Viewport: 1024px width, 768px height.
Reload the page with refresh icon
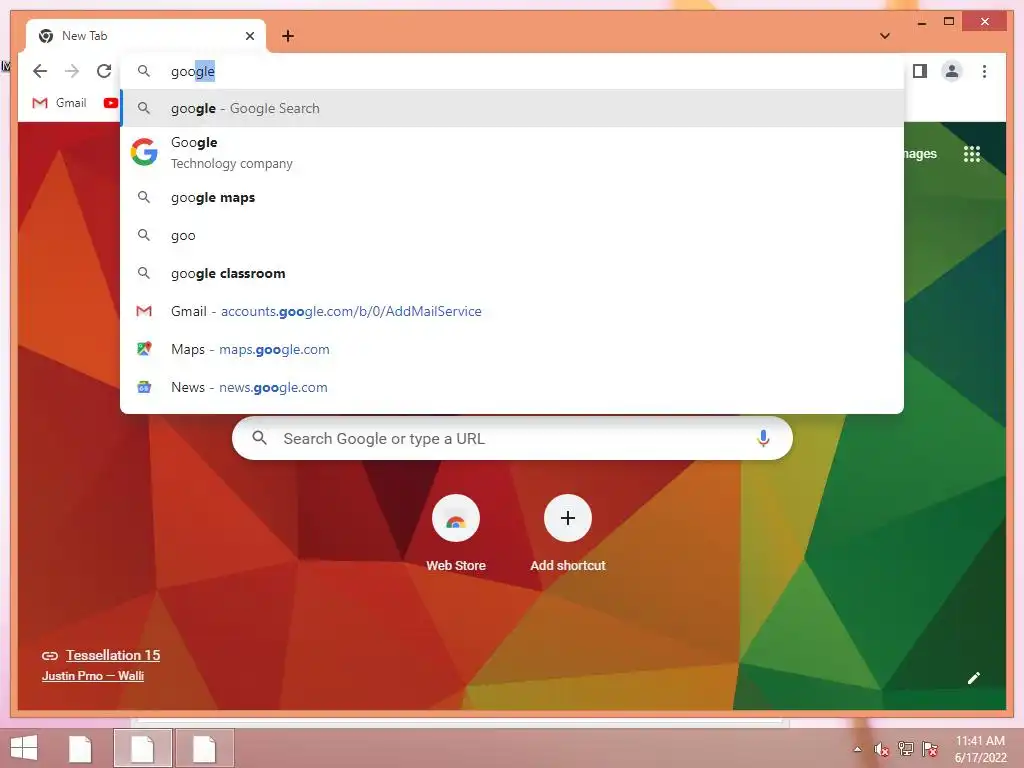[x=104, y=71]
